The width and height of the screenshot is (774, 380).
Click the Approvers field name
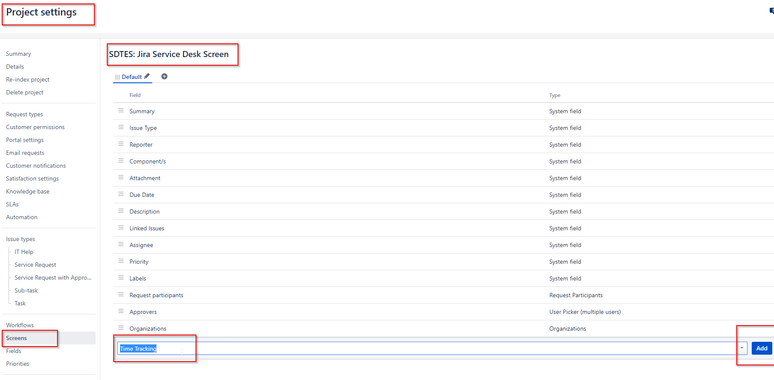[x=143, y=312]
